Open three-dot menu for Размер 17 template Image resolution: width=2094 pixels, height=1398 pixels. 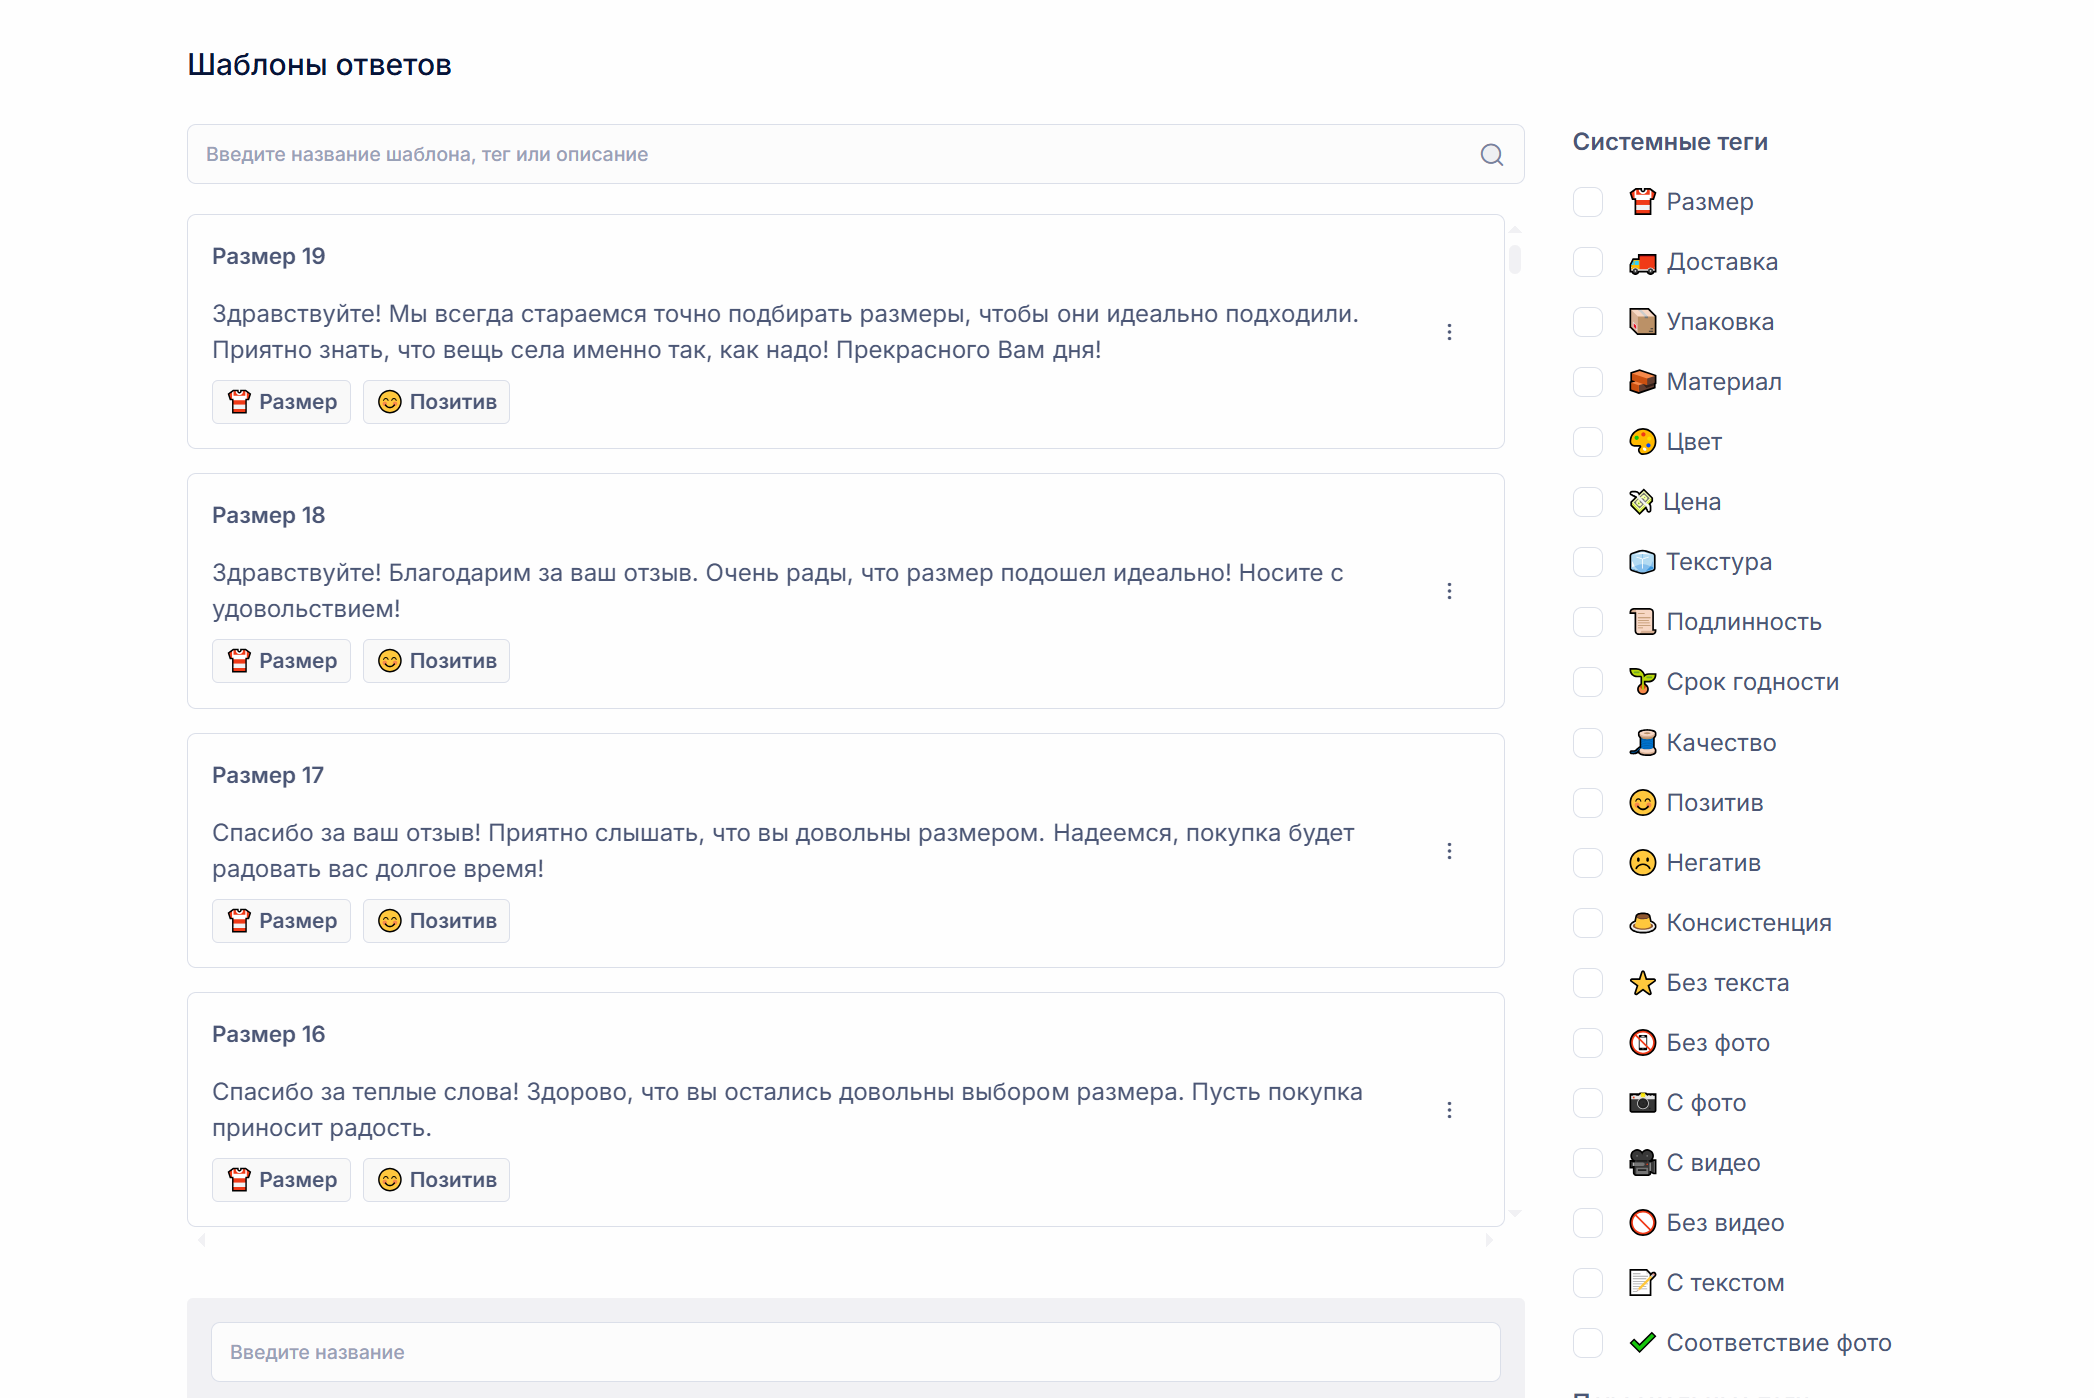point(1449,851)
